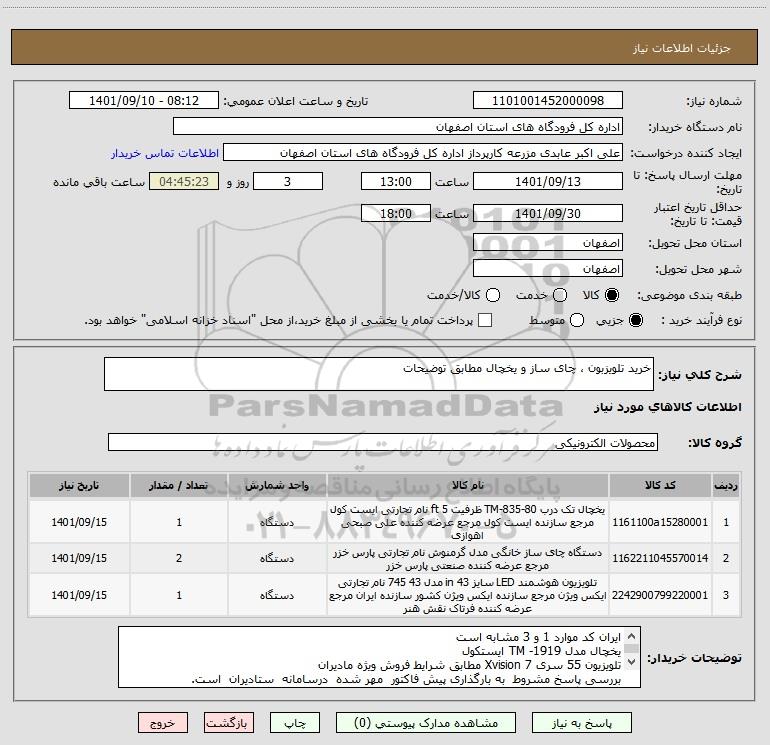Click the خروج exit button
The width and height of the screenshot is (770, 745).
(x=163, y=723)
